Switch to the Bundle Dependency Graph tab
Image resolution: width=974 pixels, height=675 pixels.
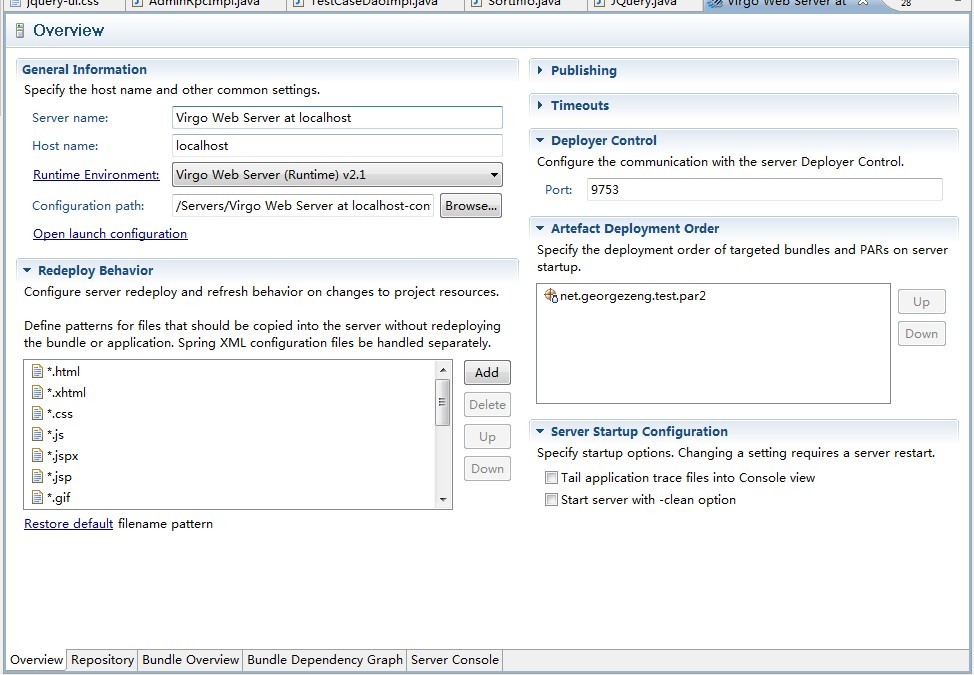[x=325, y=659]
